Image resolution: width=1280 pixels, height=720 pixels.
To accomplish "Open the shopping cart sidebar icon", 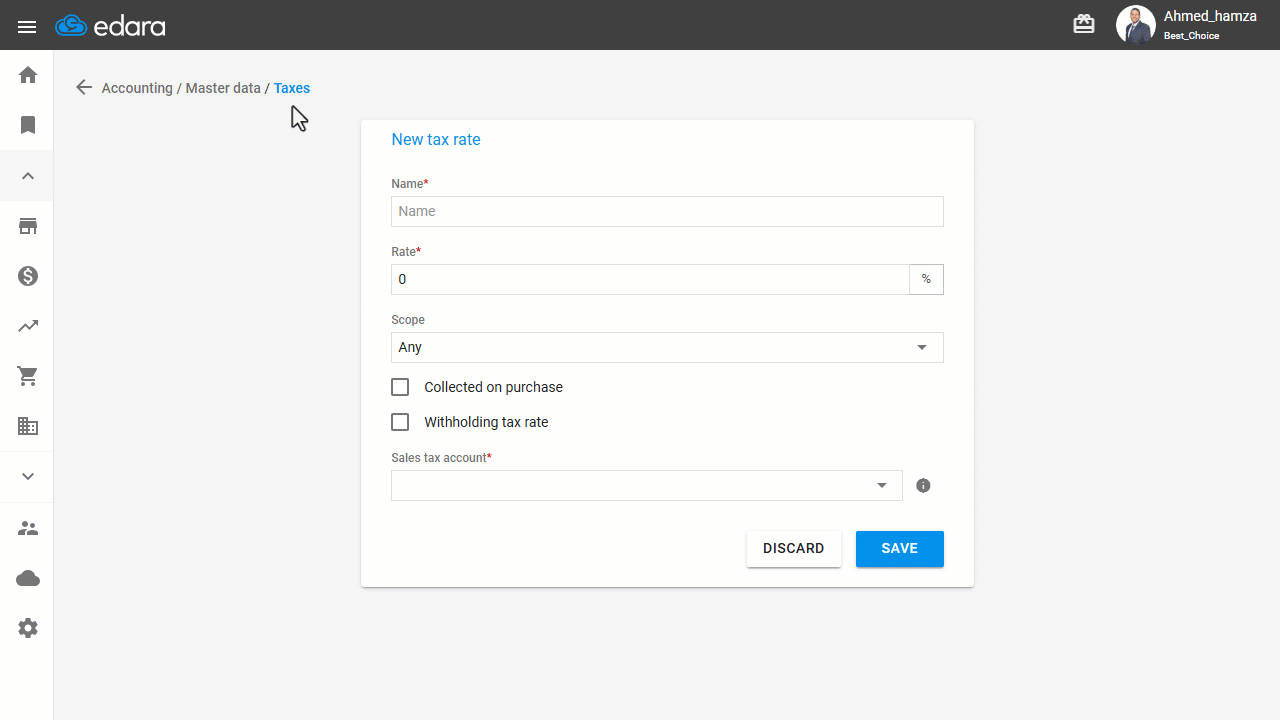I will [x=28, y=376].
